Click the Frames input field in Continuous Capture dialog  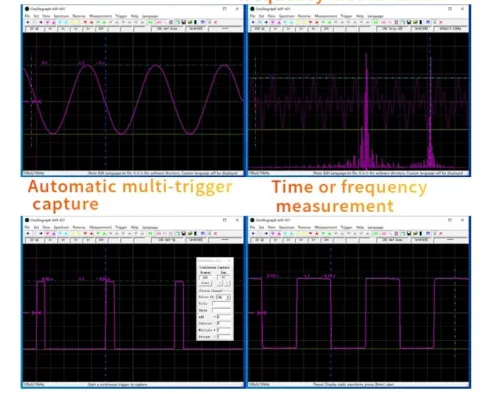point(206,278)
